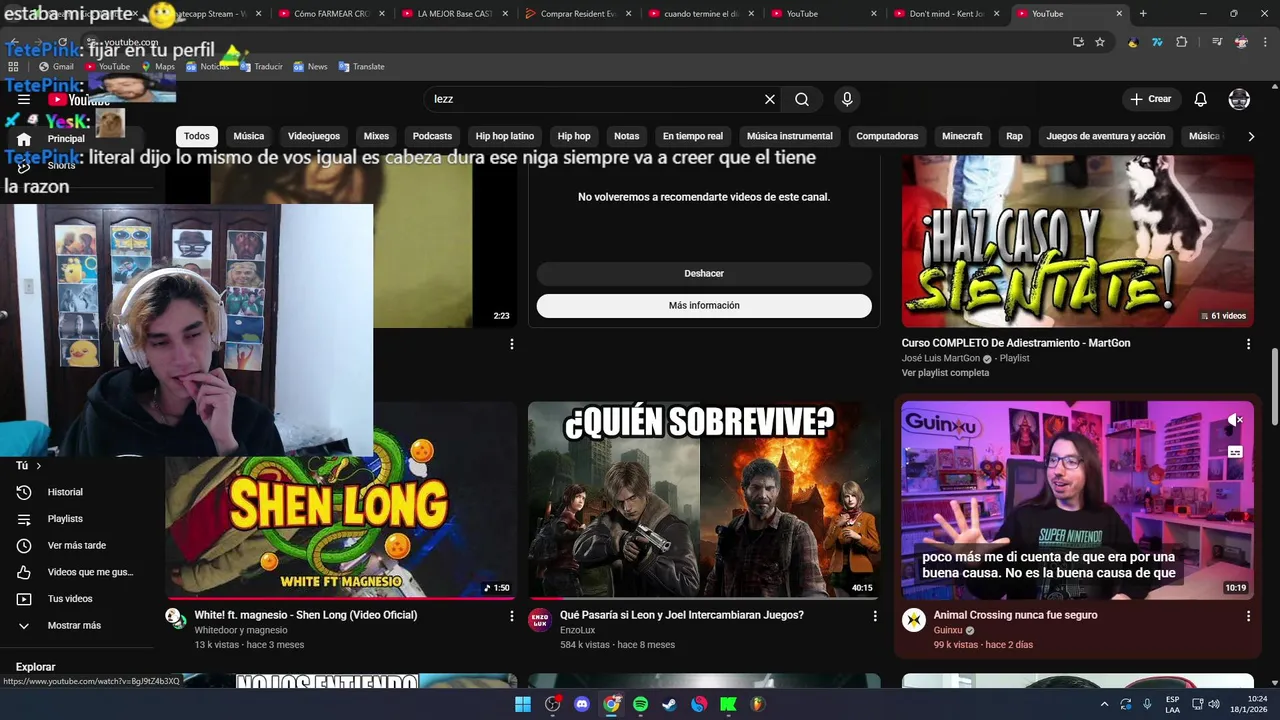Bookmark this page with star icon
Viewport: 1280px width, 720px height.
[1100, 42]
